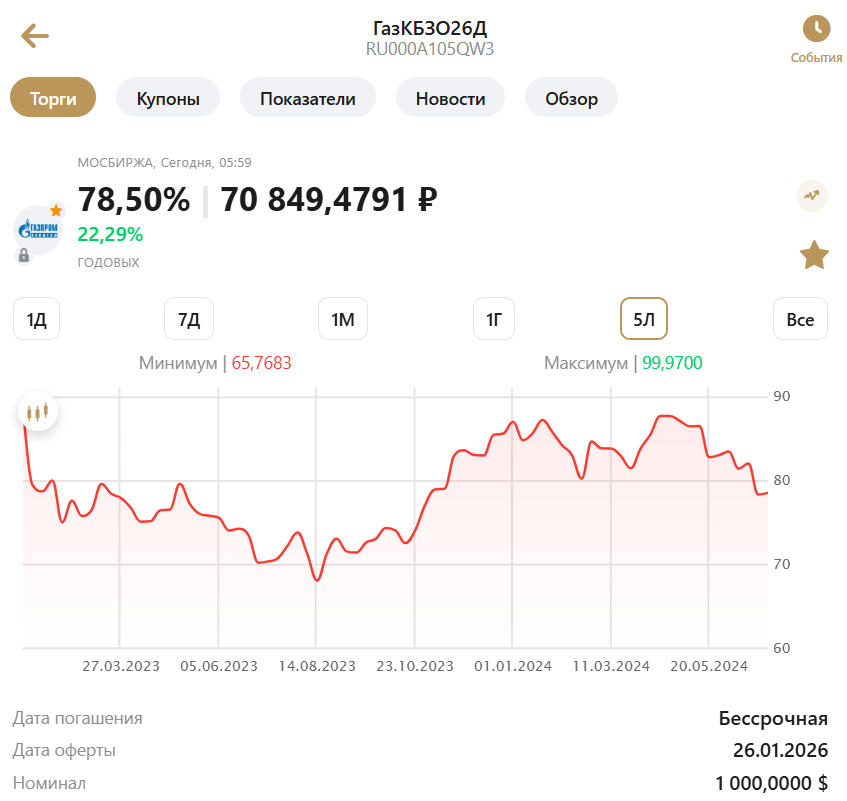
Task: Switch chart to candlestick view
Action: click(38, 412)
